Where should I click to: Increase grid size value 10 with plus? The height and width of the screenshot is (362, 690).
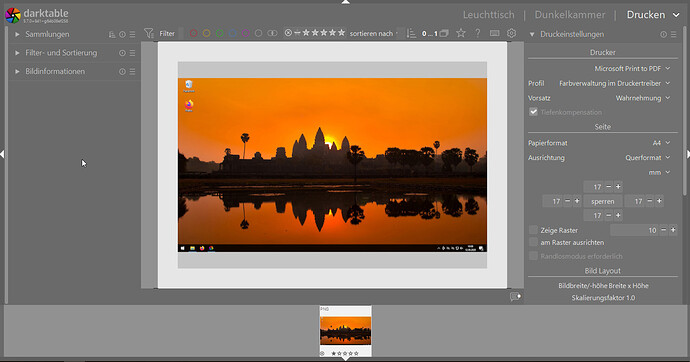[673, 230]
